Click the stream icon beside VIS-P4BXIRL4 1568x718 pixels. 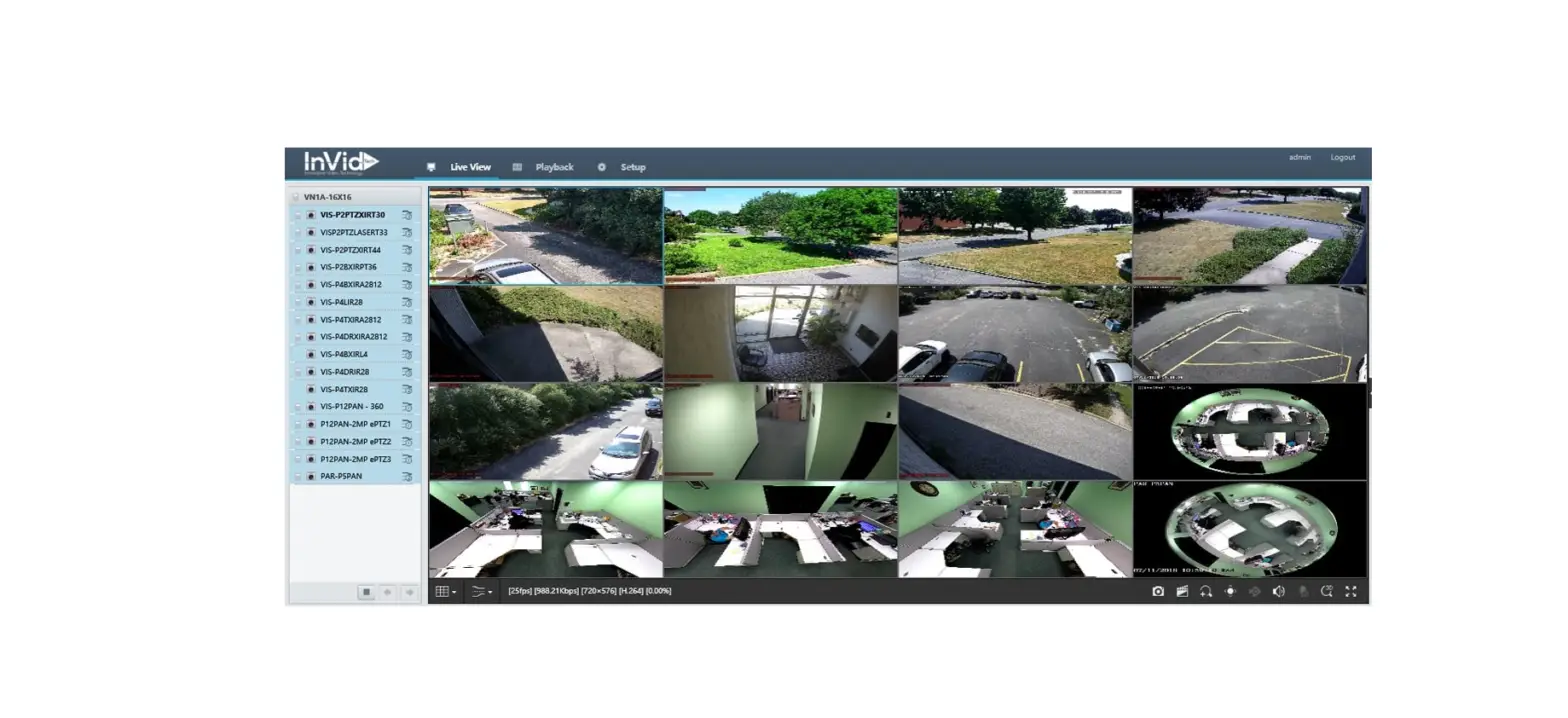[407, 354]
